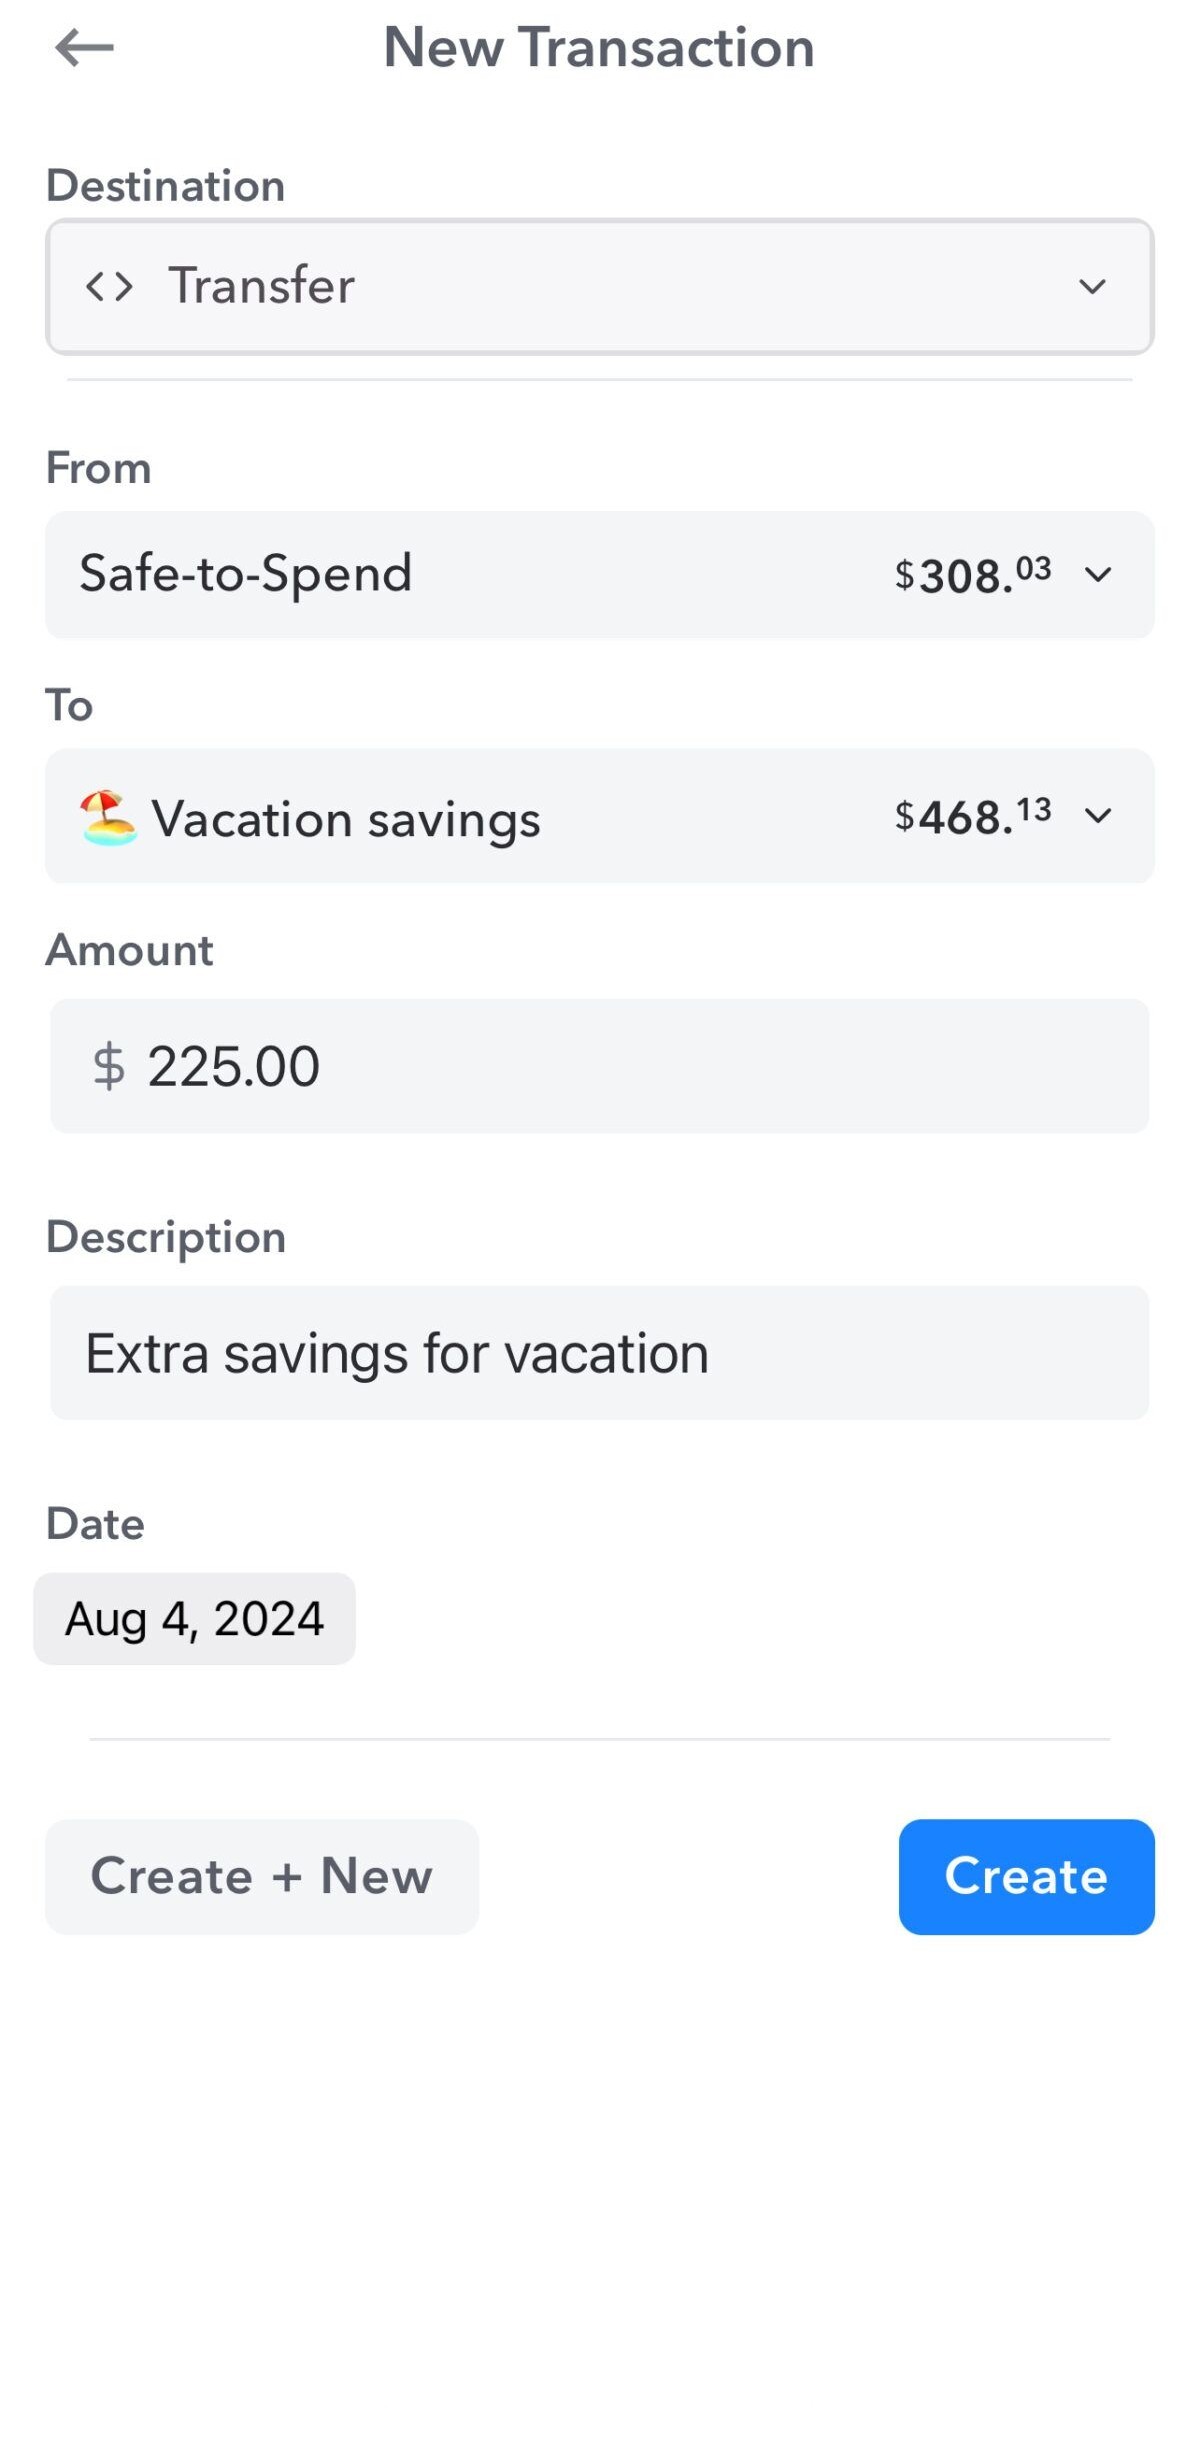Open the To account chevron

[x=1098, y=816]
